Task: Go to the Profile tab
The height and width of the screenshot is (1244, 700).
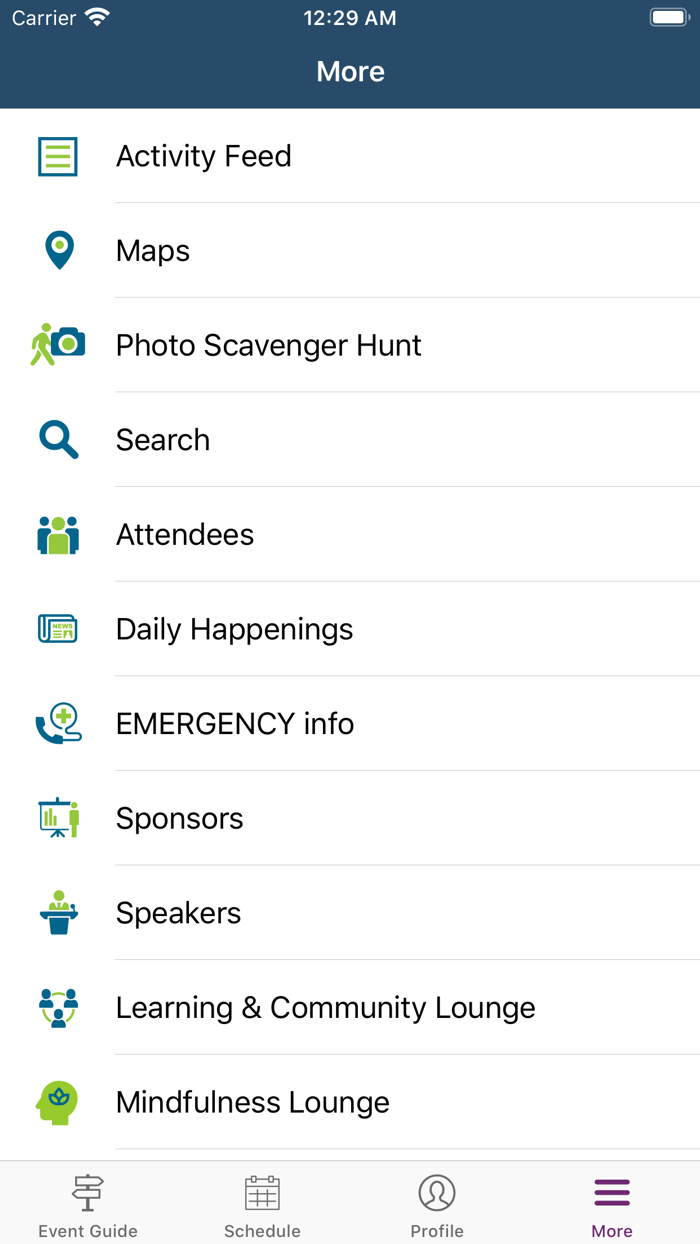Action: click(x=437, y=1203)
